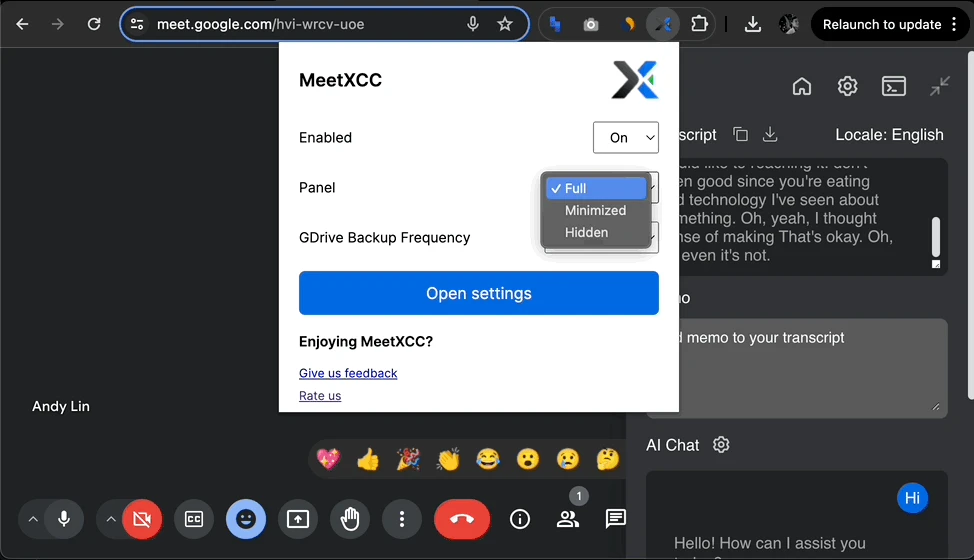This screenshot has width=974, height=560.
Task: Click the MeetXCC logo in popup
Action: point(635,80)
